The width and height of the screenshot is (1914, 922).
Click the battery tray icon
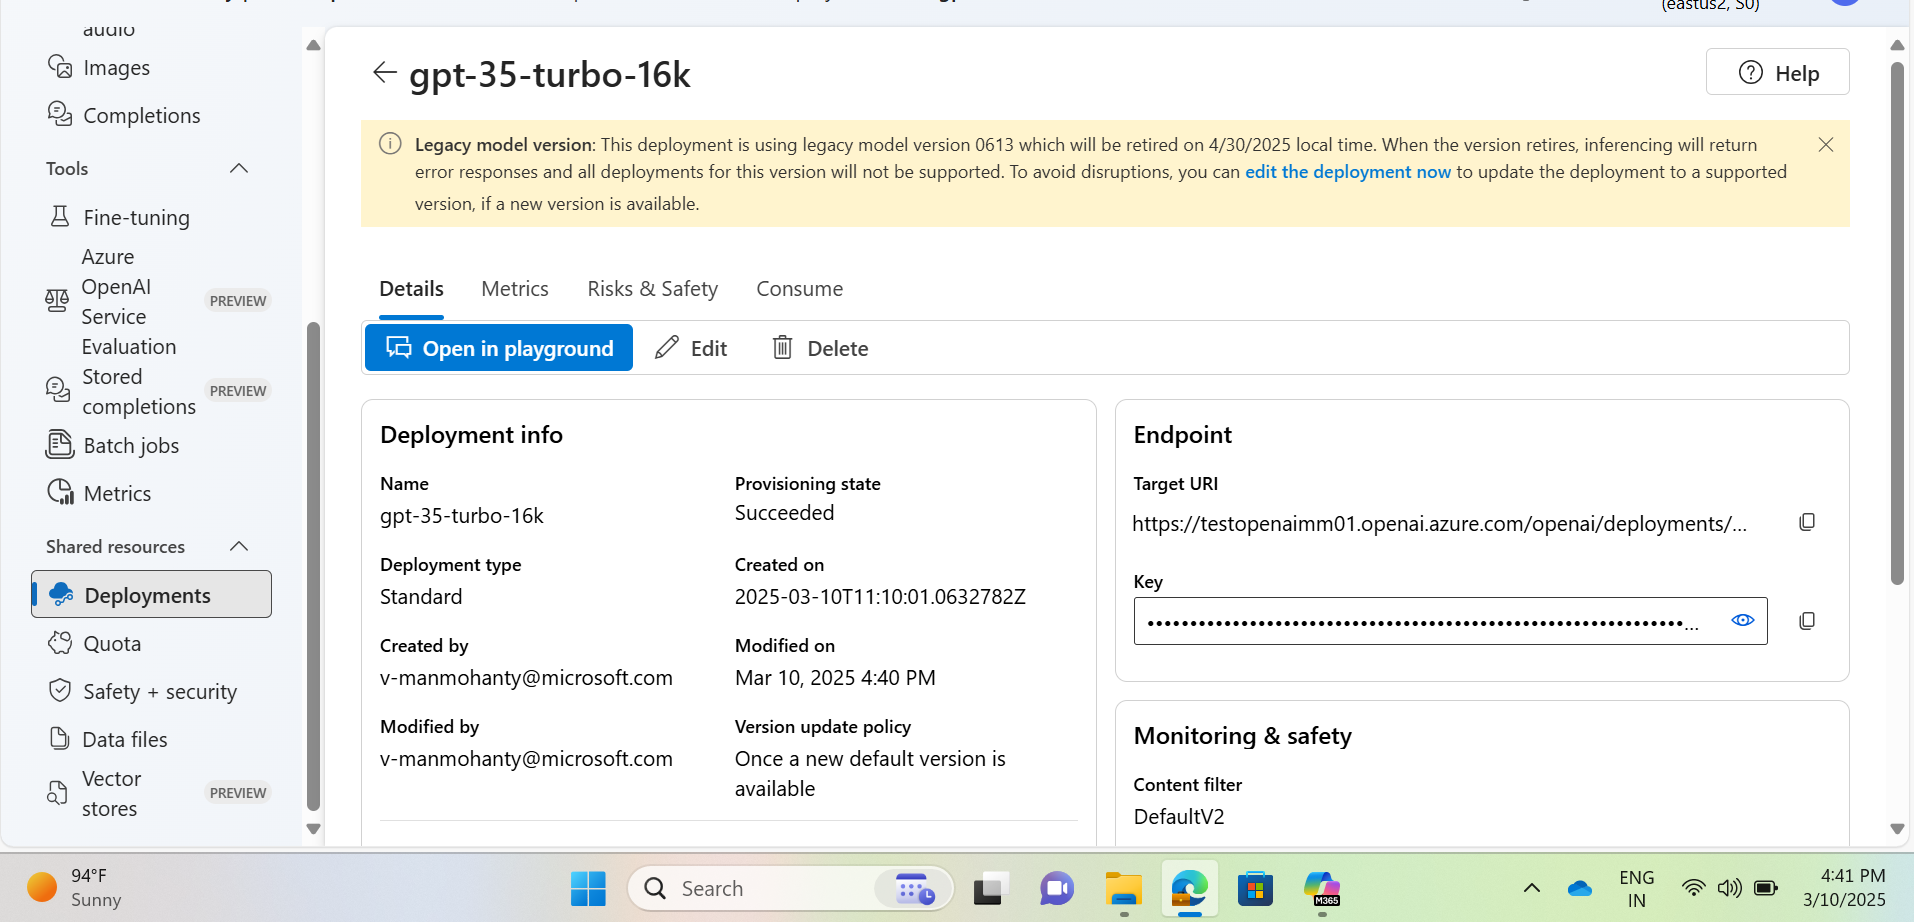(1766, 888)
